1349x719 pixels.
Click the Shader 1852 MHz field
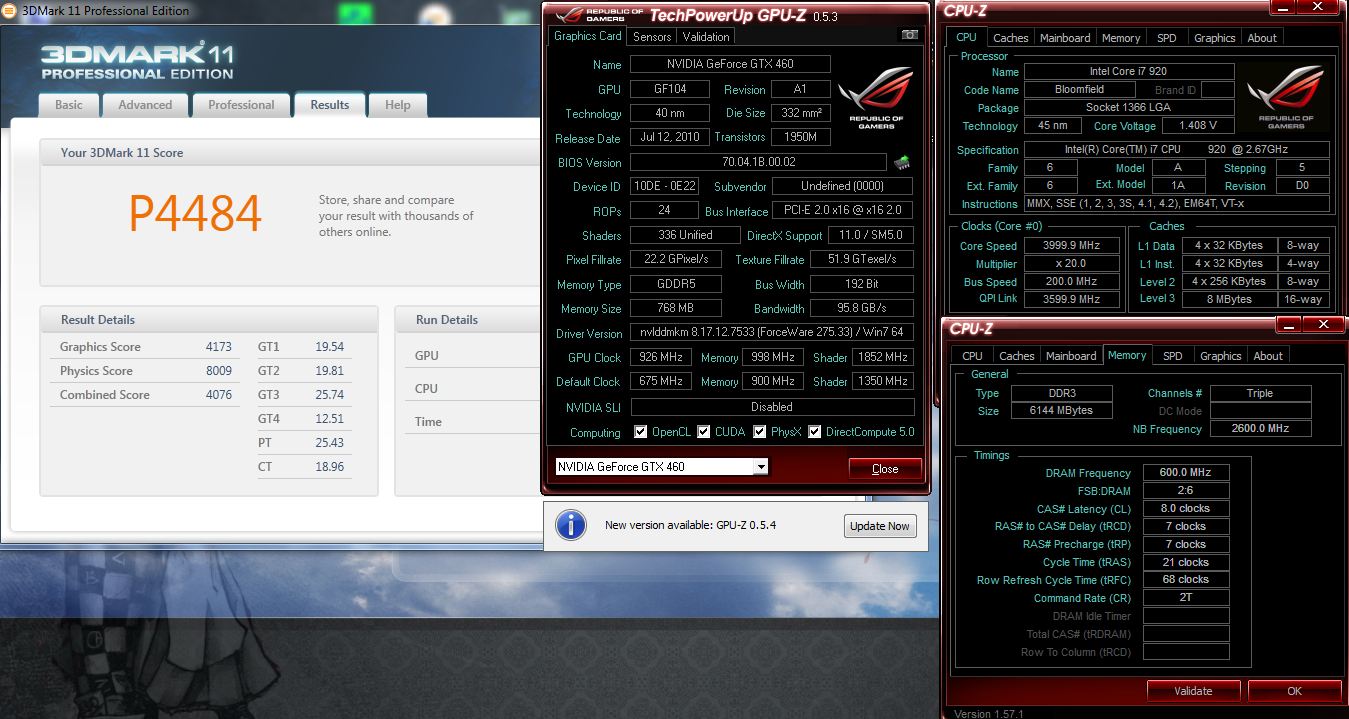pos(883,357)
